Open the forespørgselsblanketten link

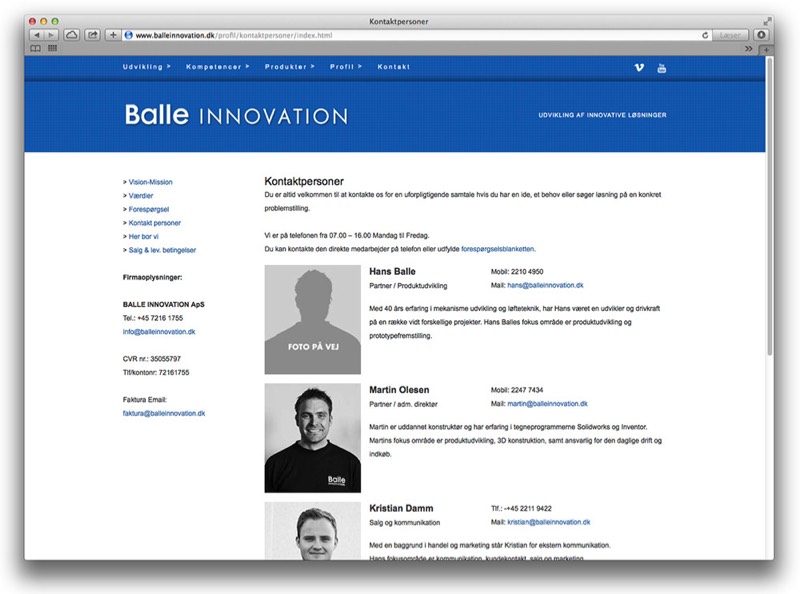[498, 249]
